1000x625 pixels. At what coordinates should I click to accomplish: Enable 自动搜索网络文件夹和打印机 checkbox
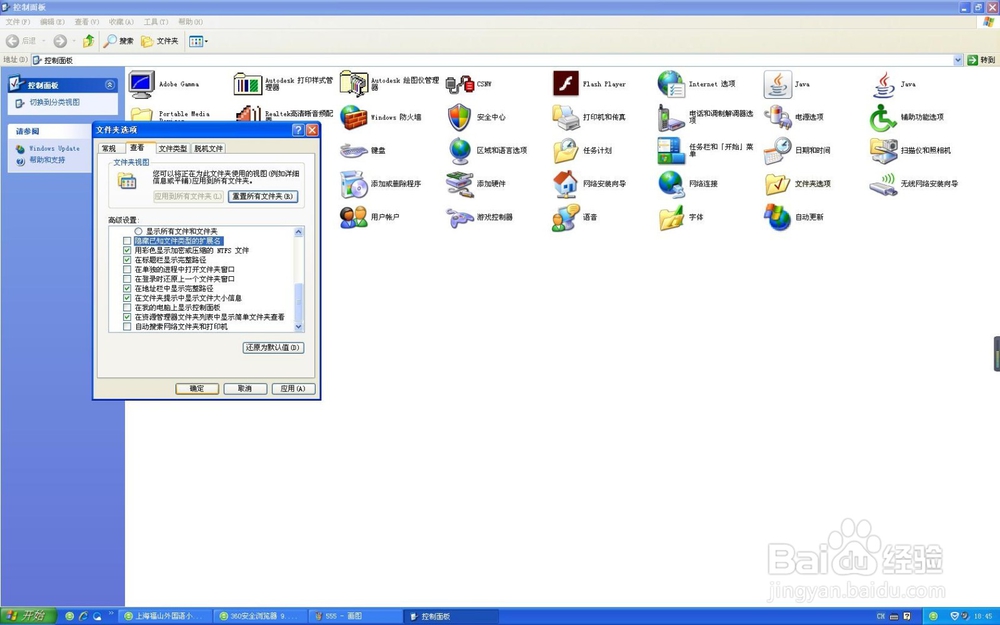pyautogui.click(x=127, y=327)
